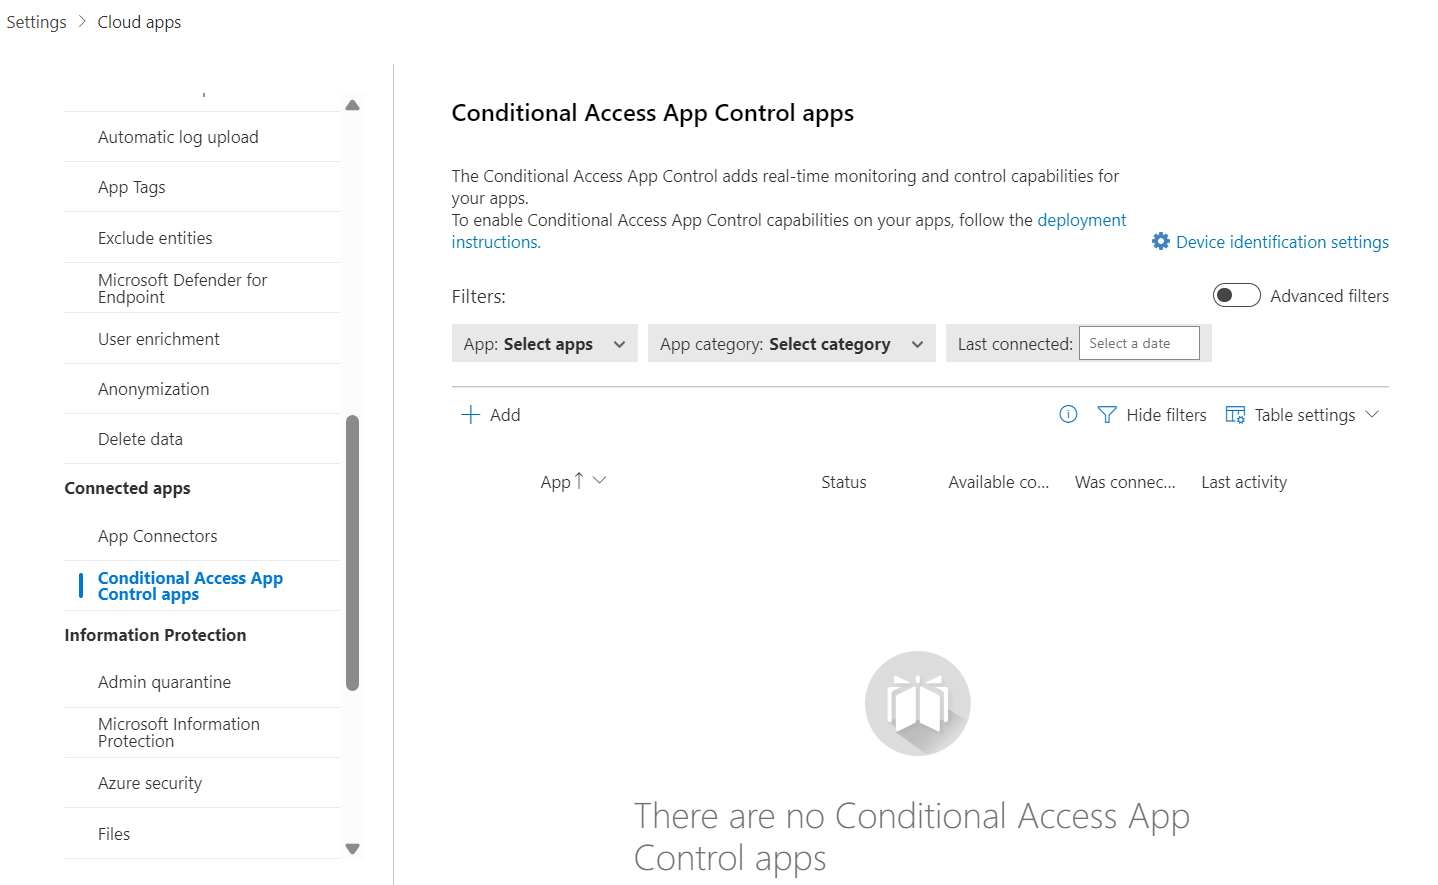Click the sidebar scrollbar thumb
Viewport: 1438px width, 885px height.
(352, 550)
